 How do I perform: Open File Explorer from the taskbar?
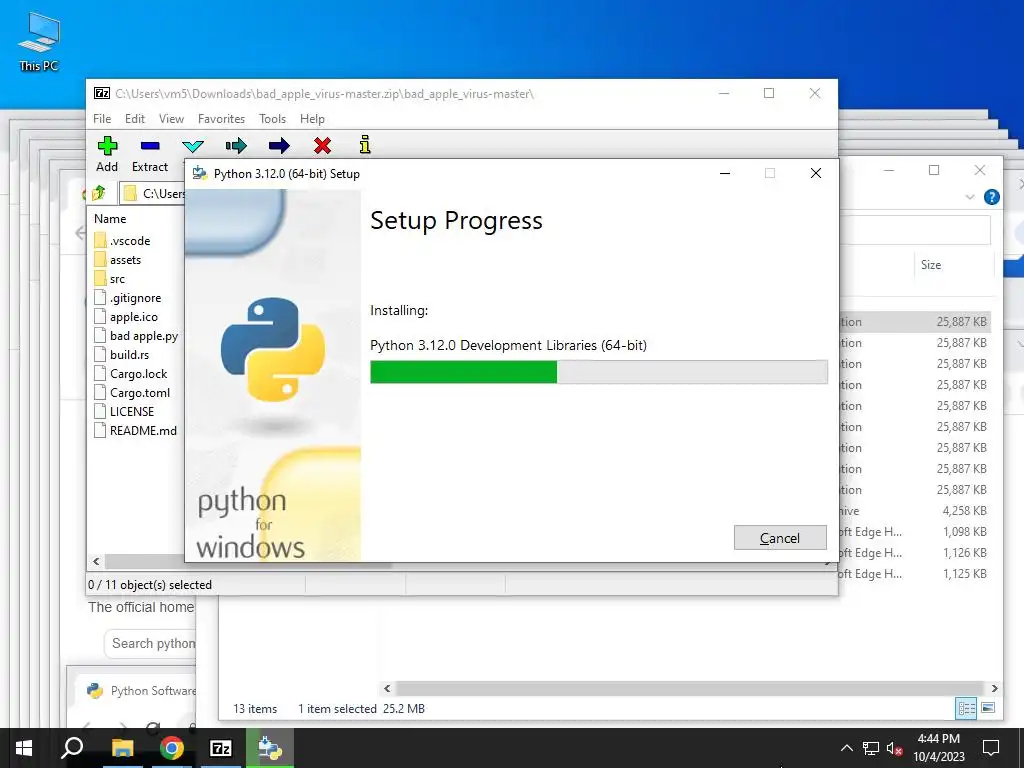pos(122,748)
